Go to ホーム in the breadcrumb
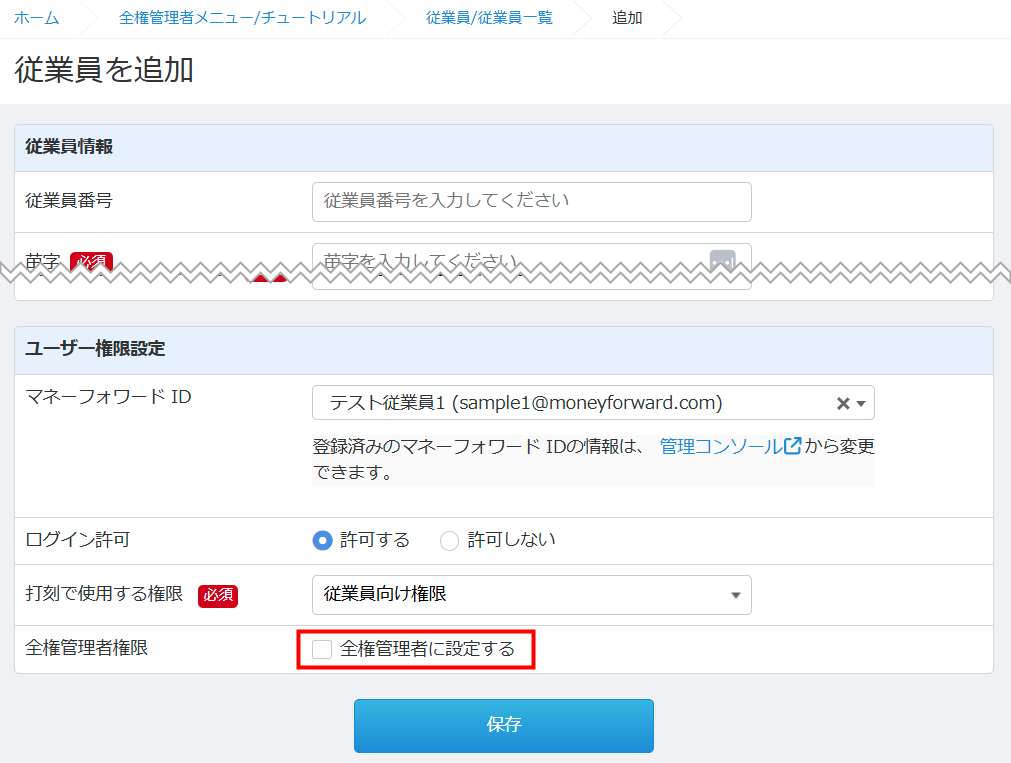This screenshot has width=1011, height=763. pyautogui.click(x=36, y=18)
